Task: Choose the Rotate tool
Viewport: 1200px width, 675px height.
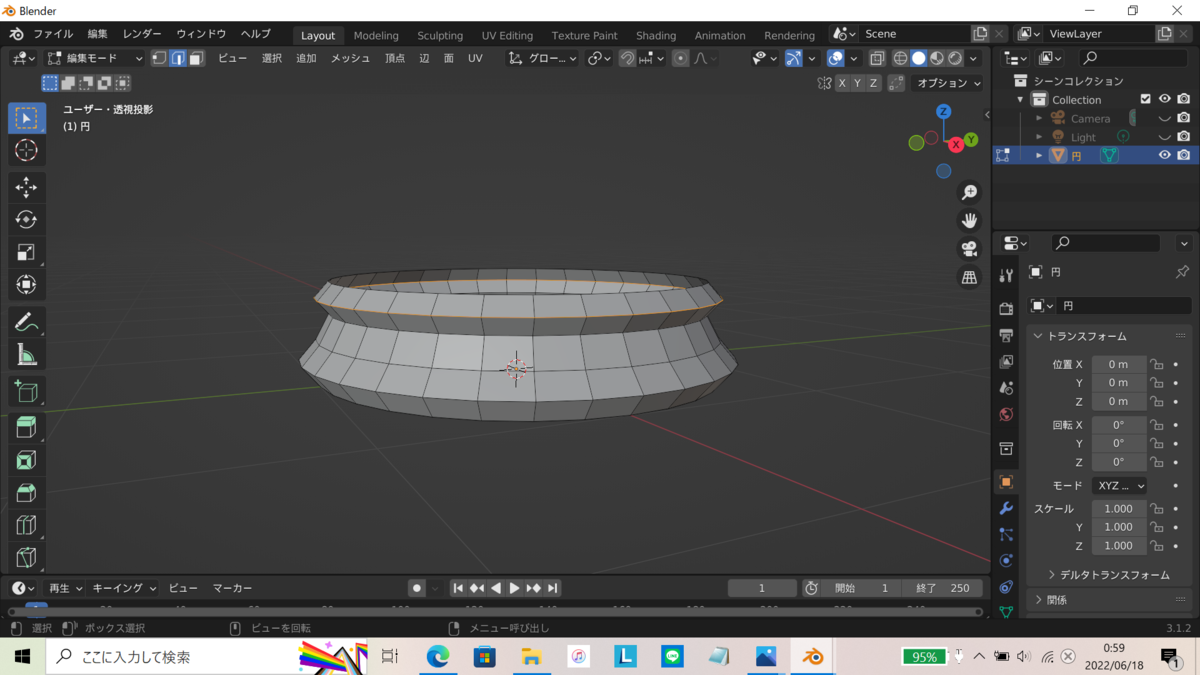Action: pos(27,220)
